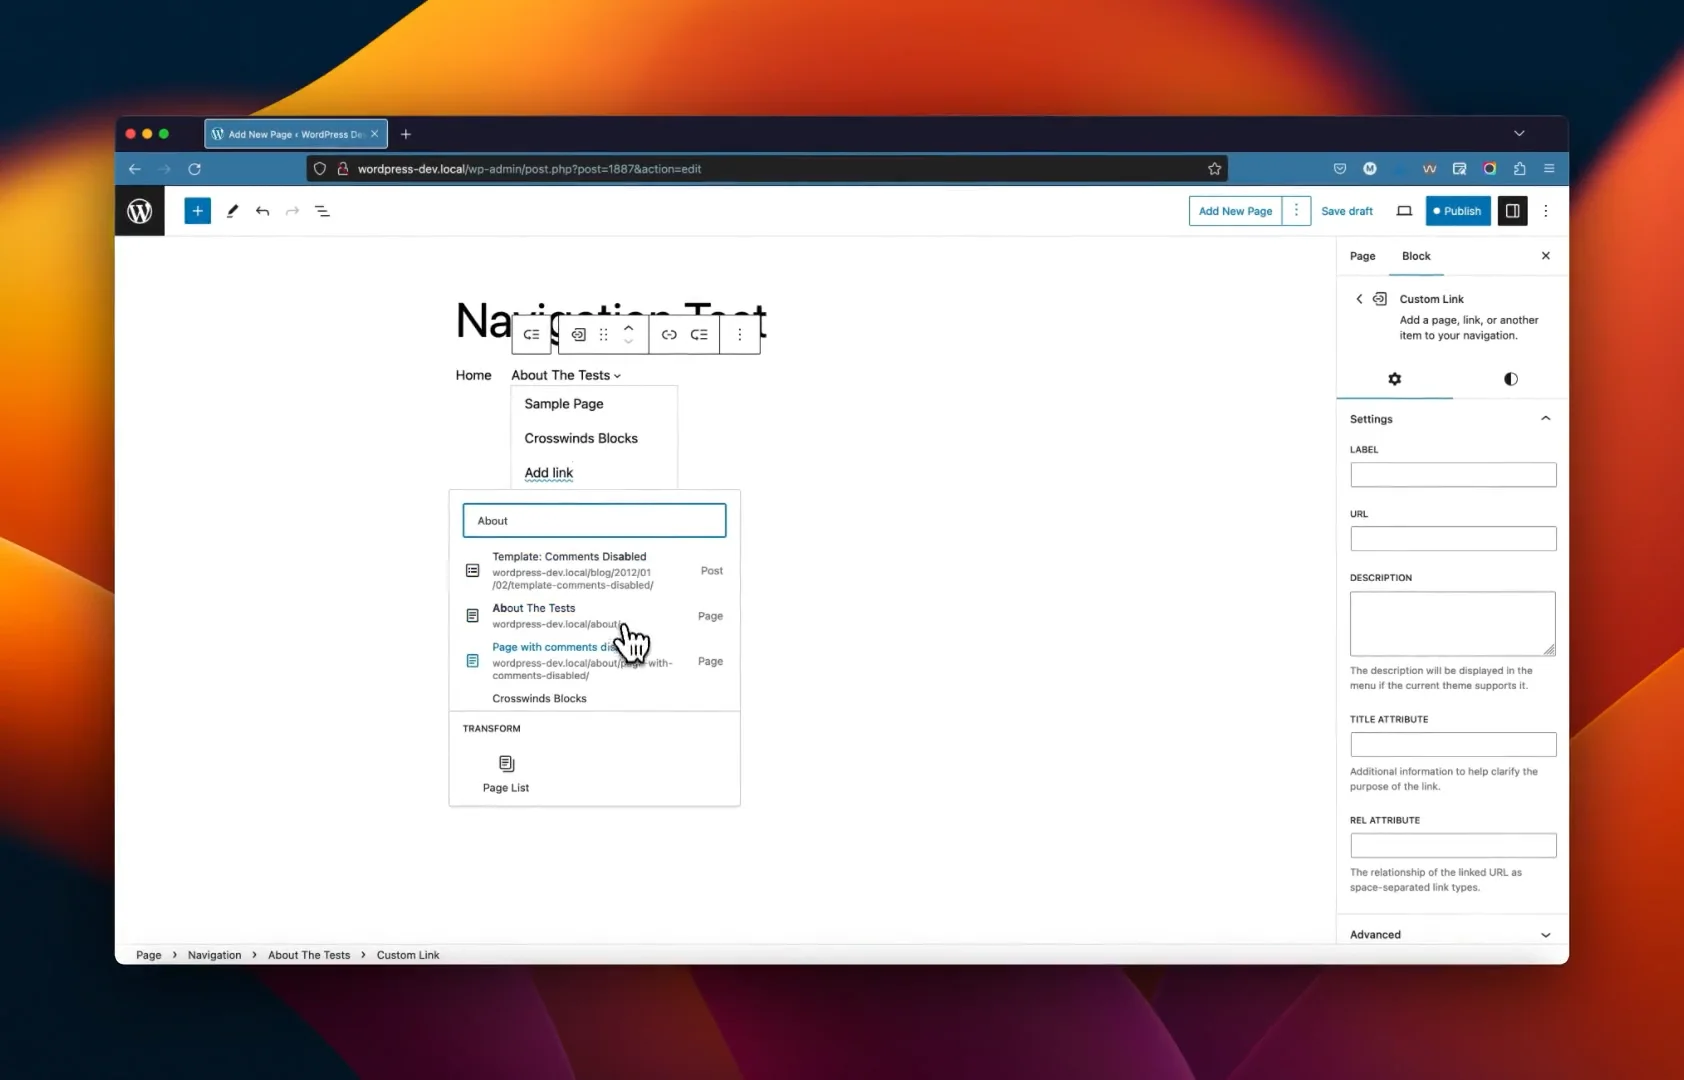1684x1080 pixels.
Task: Open block options three-dot menu
Action: 740,335
